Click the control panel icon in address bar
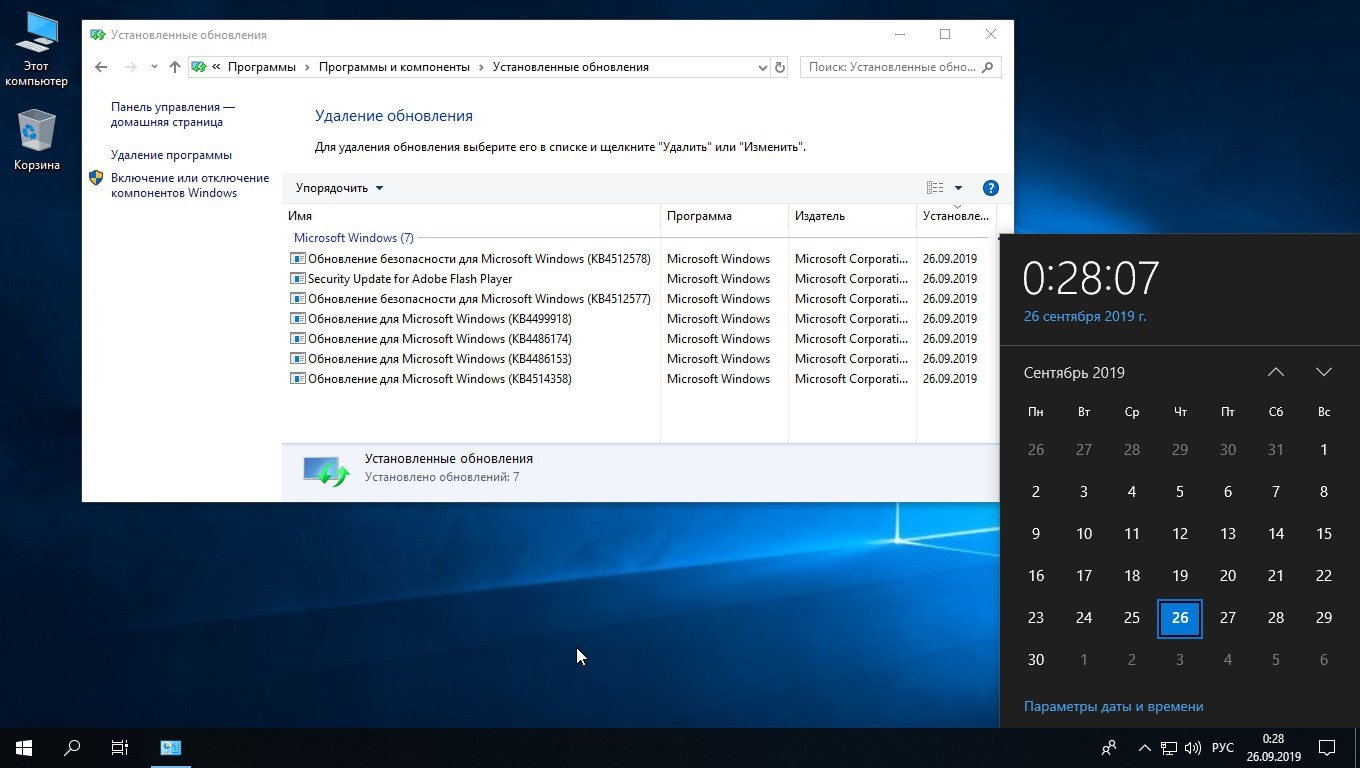This screenshot has height=768, width=1360. (199, 67)
